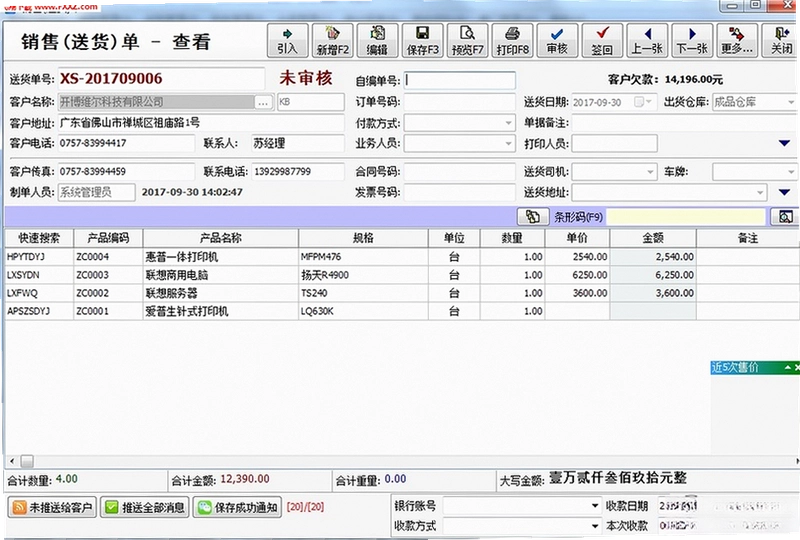
Task: Print the order with 打印F8
Action: click(513, 40)
